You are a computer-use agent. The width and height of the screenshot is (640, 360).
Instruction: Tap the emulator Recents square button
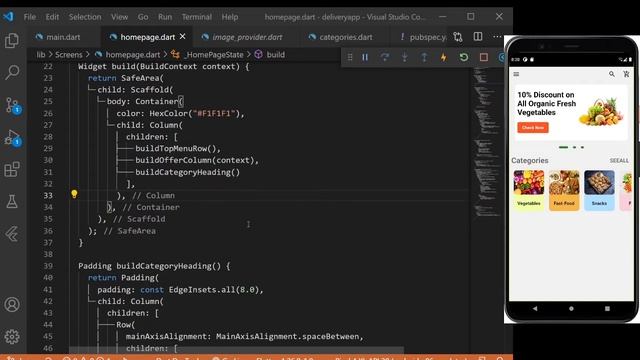[607, 309]
